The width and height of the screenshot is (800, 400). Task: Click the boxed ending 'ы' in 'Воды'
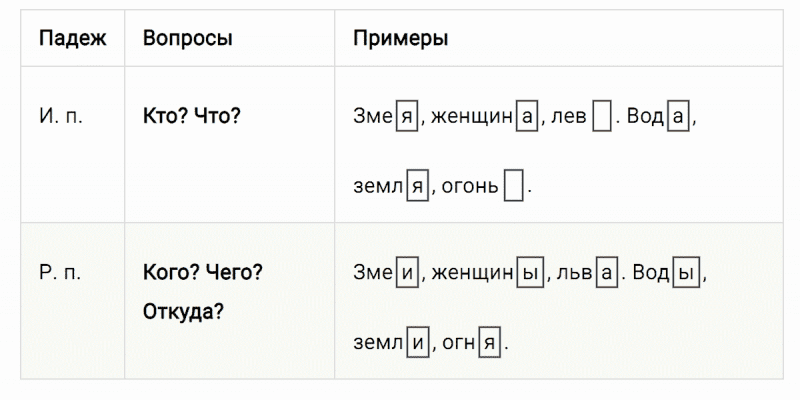pos(684,272)
